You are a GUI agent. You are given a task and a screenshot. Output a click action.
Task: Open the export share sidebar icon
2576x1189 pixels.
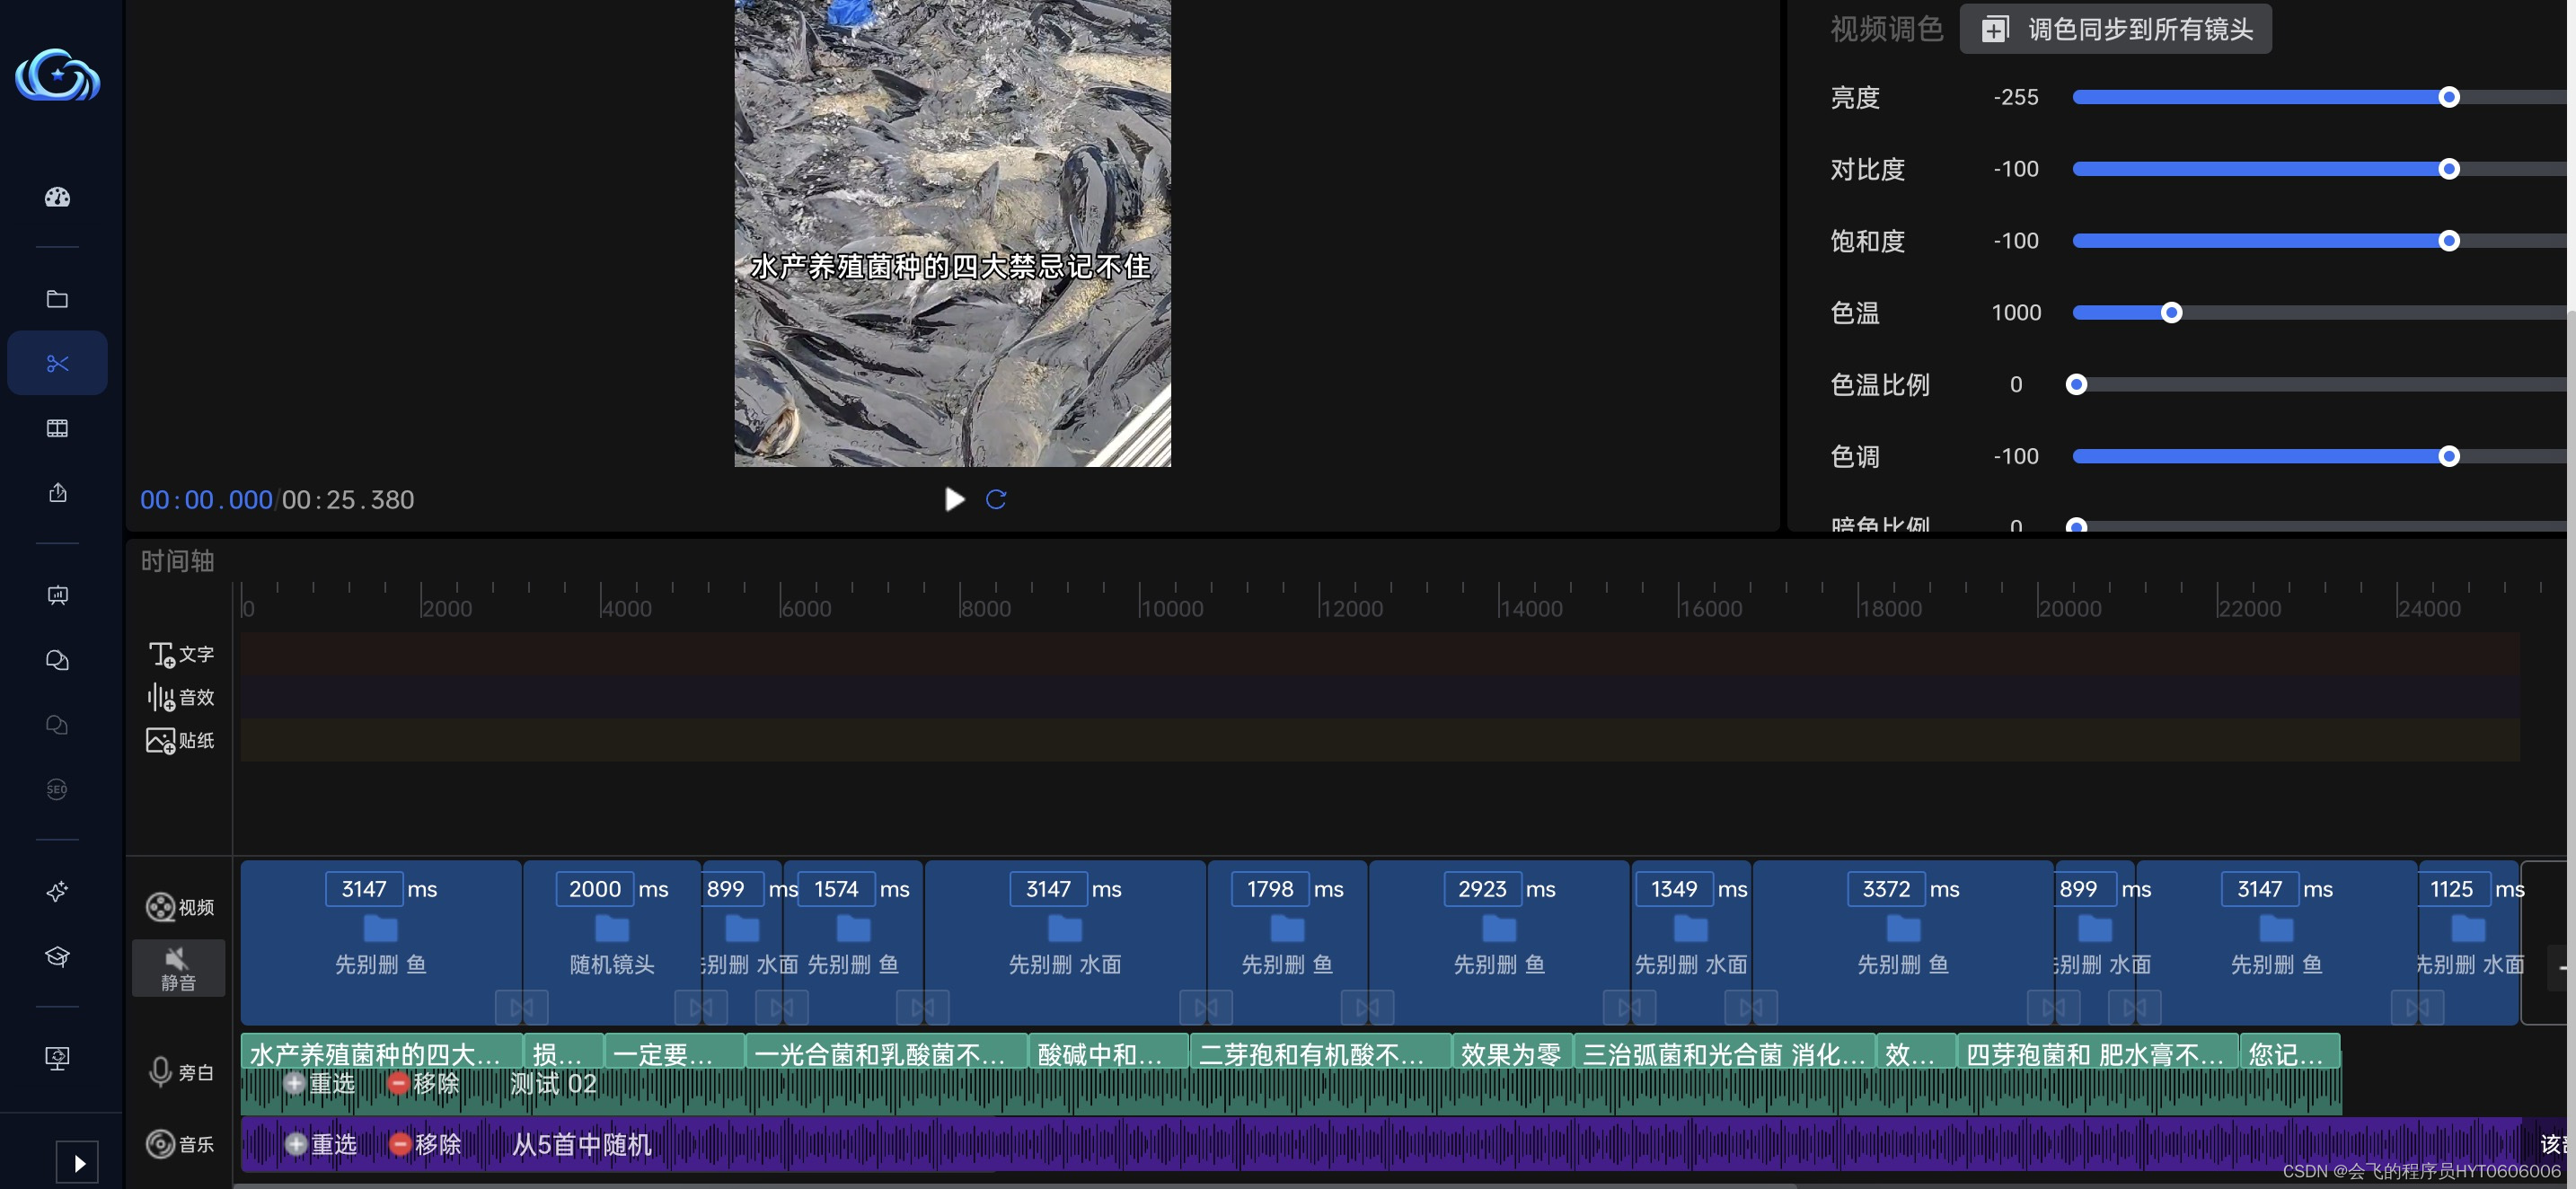(x=57, y=492)
